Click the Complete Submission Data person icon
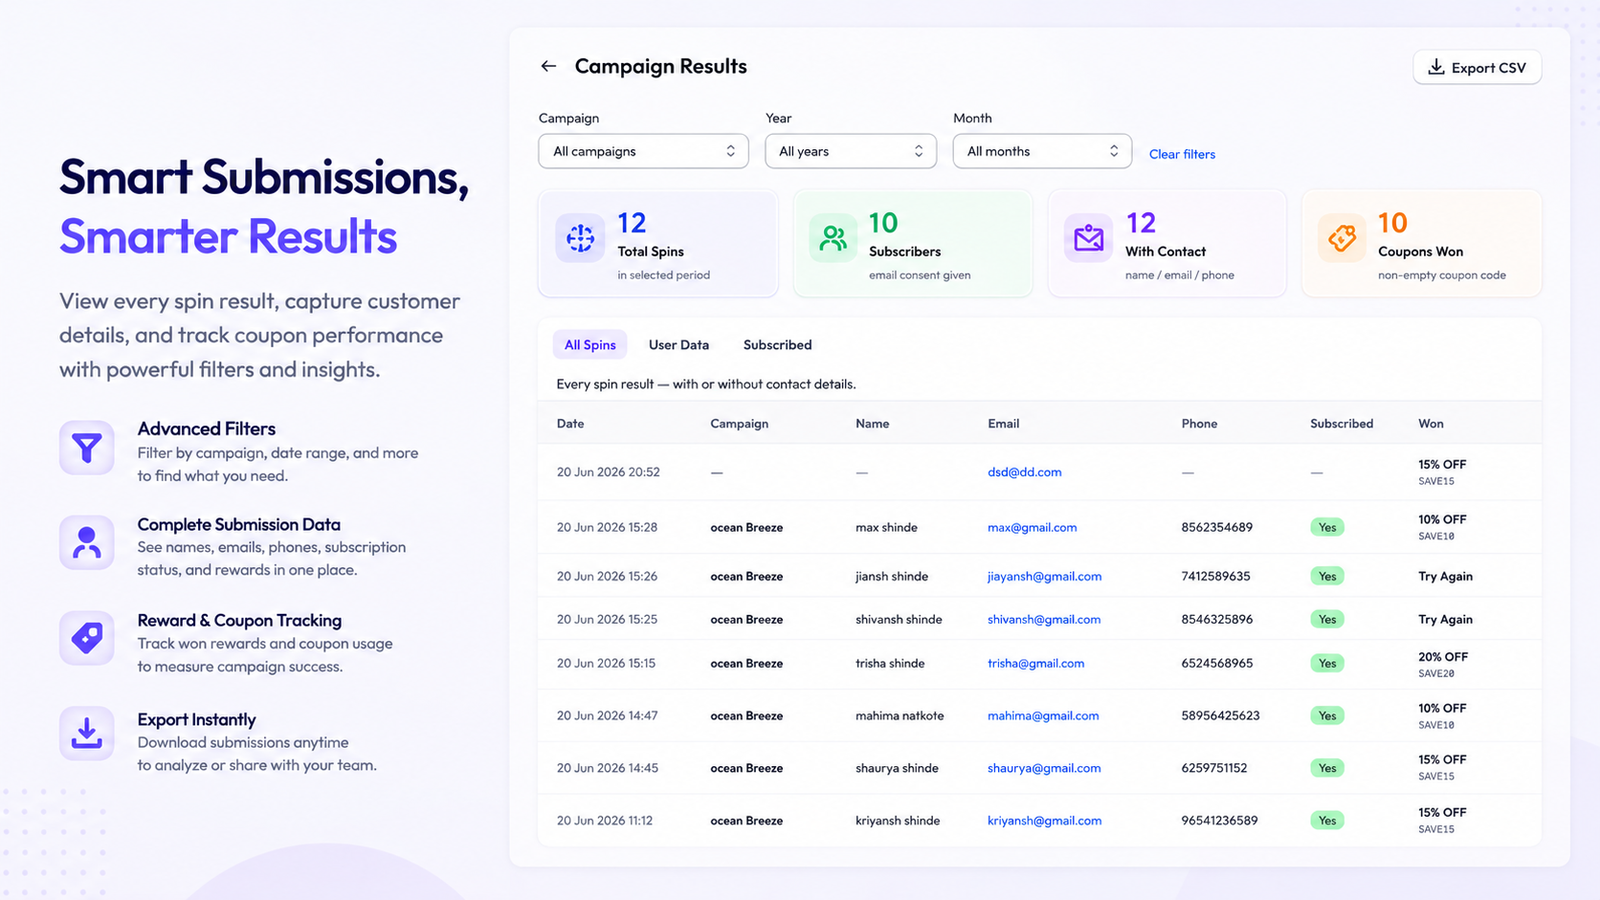The image size is (1600, 900). point(87,542)
